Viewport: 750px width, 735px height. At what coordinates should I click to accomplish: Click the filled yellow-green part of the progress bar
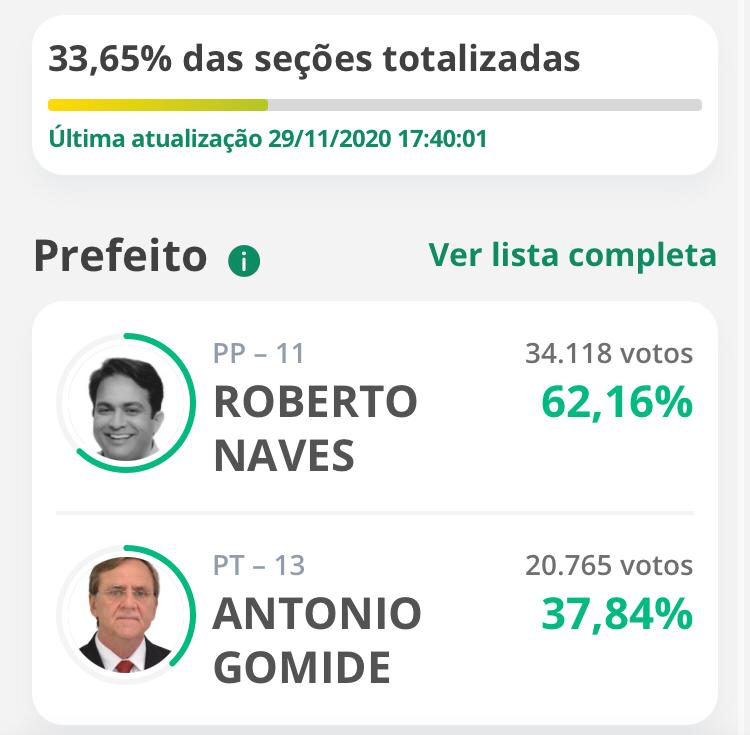click(x=158, y=105)
